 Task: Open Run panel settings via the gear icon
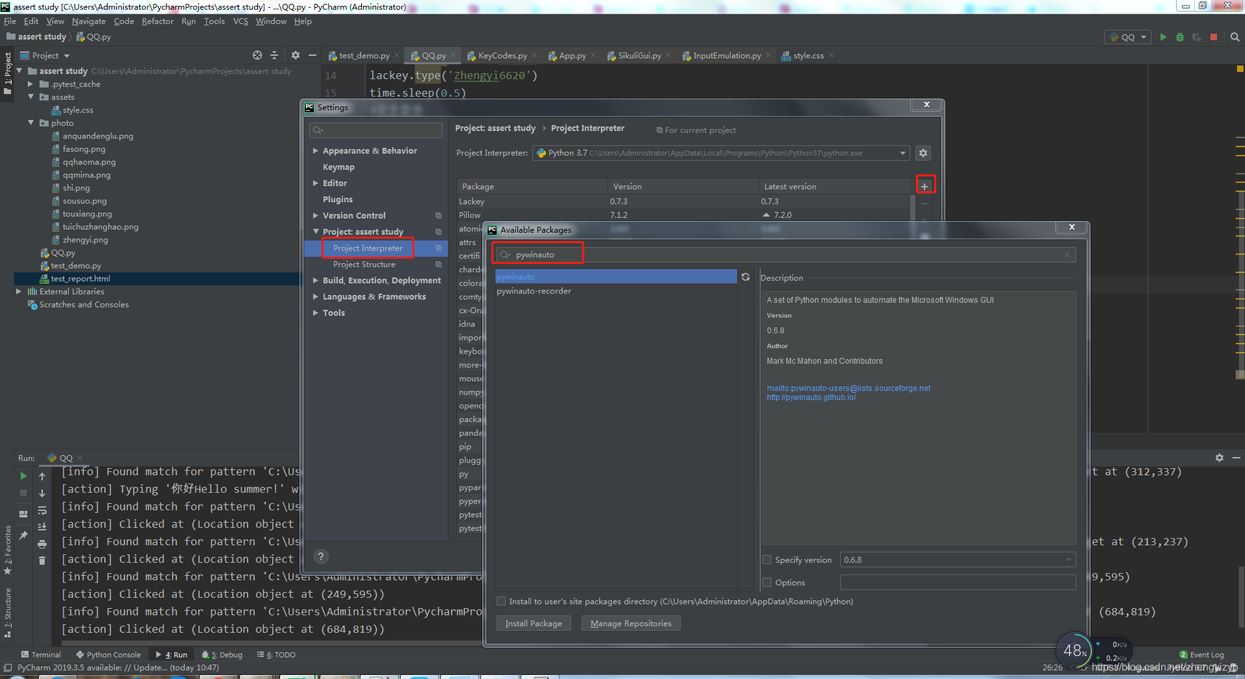pyautogui.click(x=1218, y=457)
